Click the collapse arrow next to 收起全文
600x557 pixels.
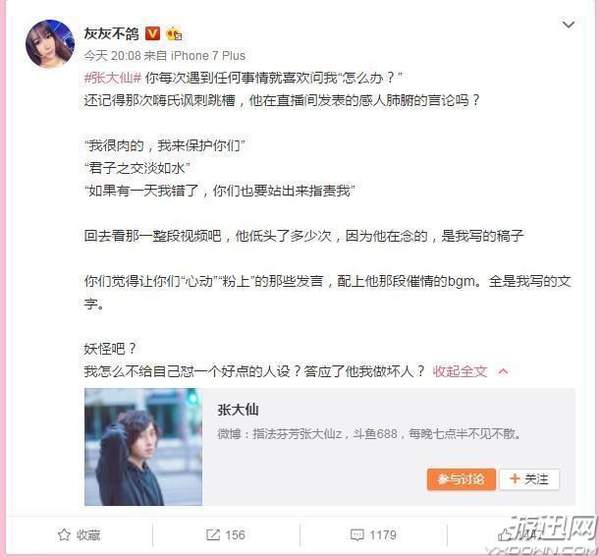[x=503, y=371]
